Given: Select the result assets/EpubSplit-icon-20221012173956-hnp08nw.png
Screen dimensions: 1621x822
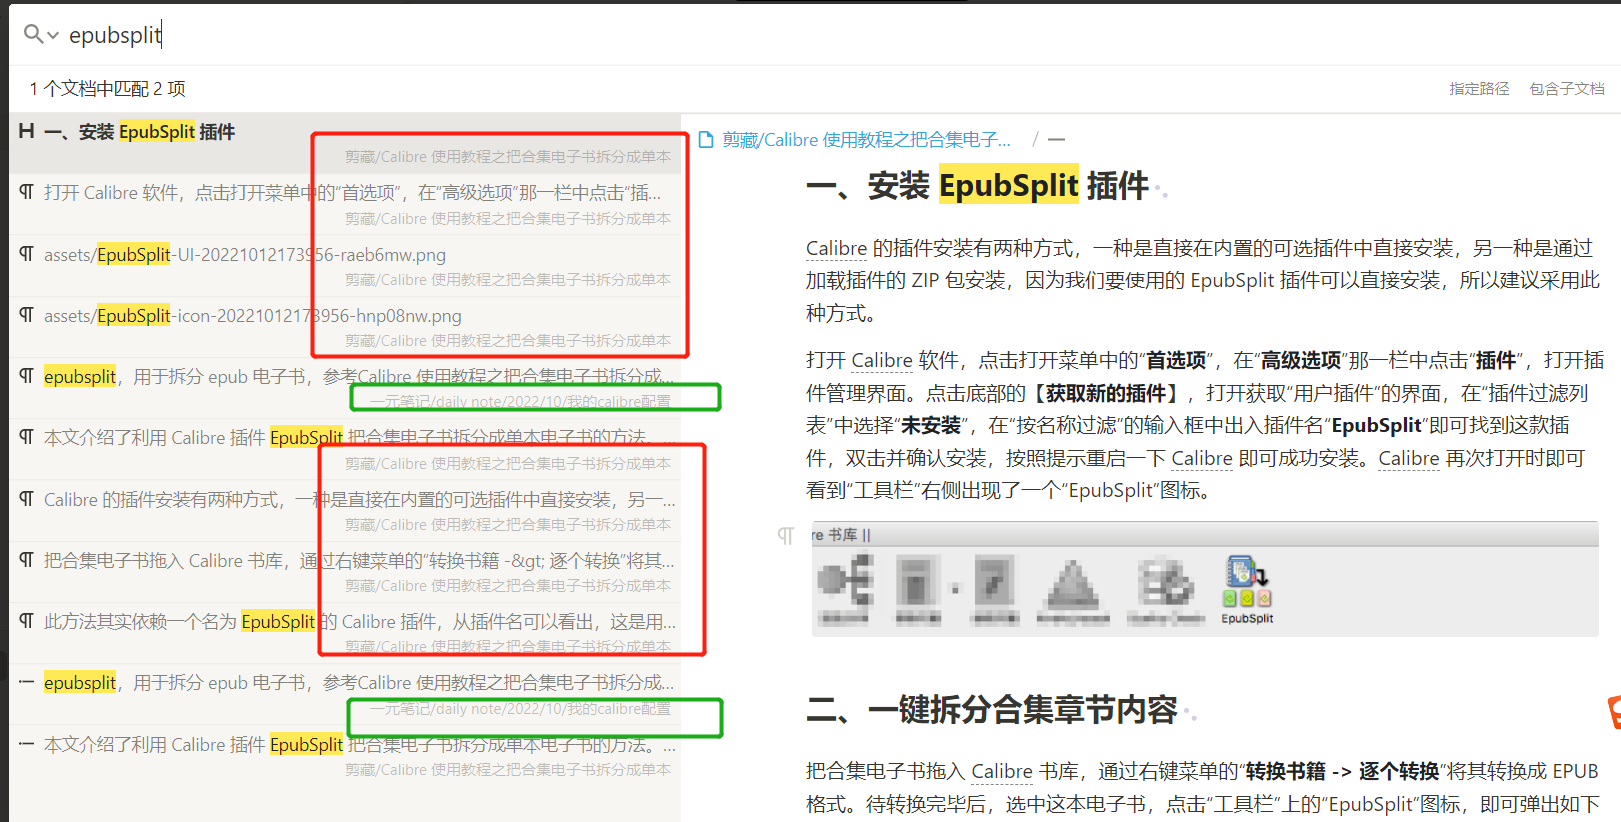Looking at the screenshot, I should [x=345, y=327].
